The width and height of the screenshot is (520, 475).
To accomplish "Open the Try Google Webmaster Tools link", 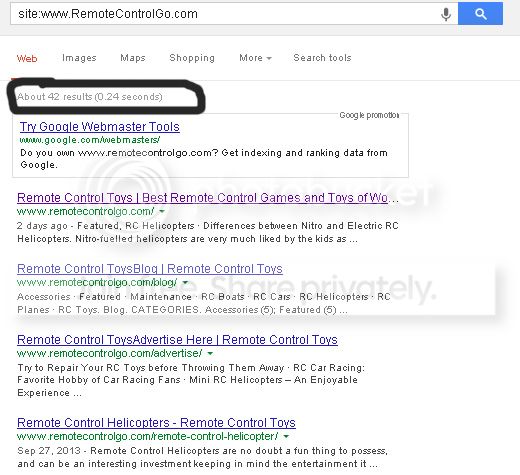I will [x=100, y=127].
